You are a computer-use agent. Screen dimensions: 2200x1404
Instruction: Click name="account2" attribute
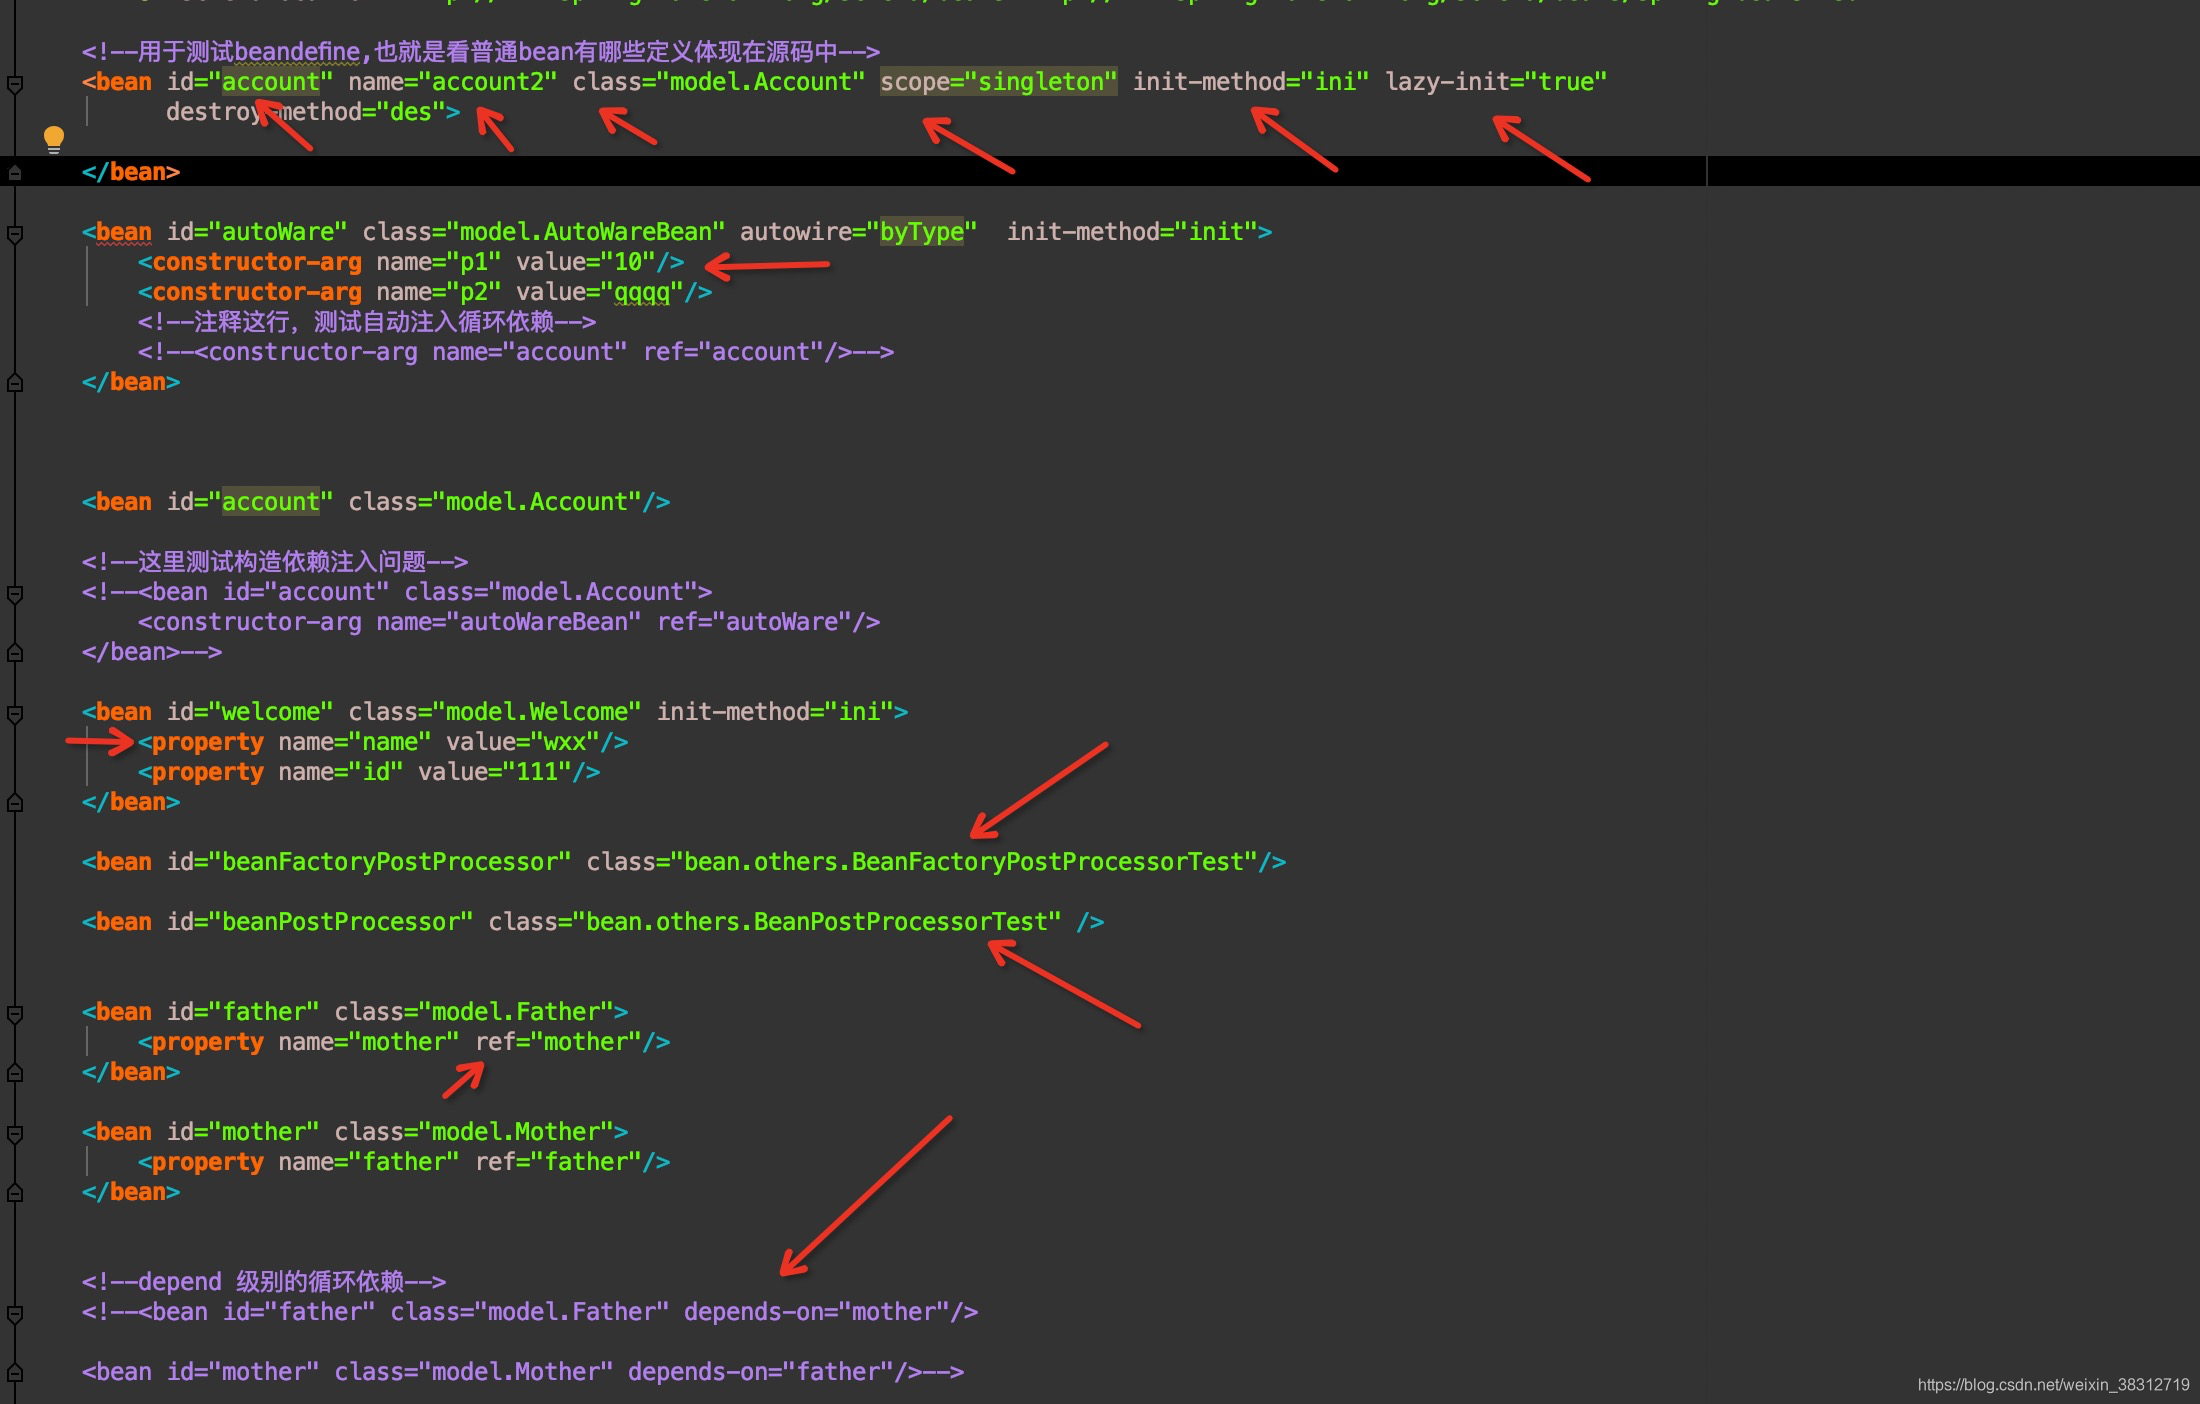tap(453, 82)
